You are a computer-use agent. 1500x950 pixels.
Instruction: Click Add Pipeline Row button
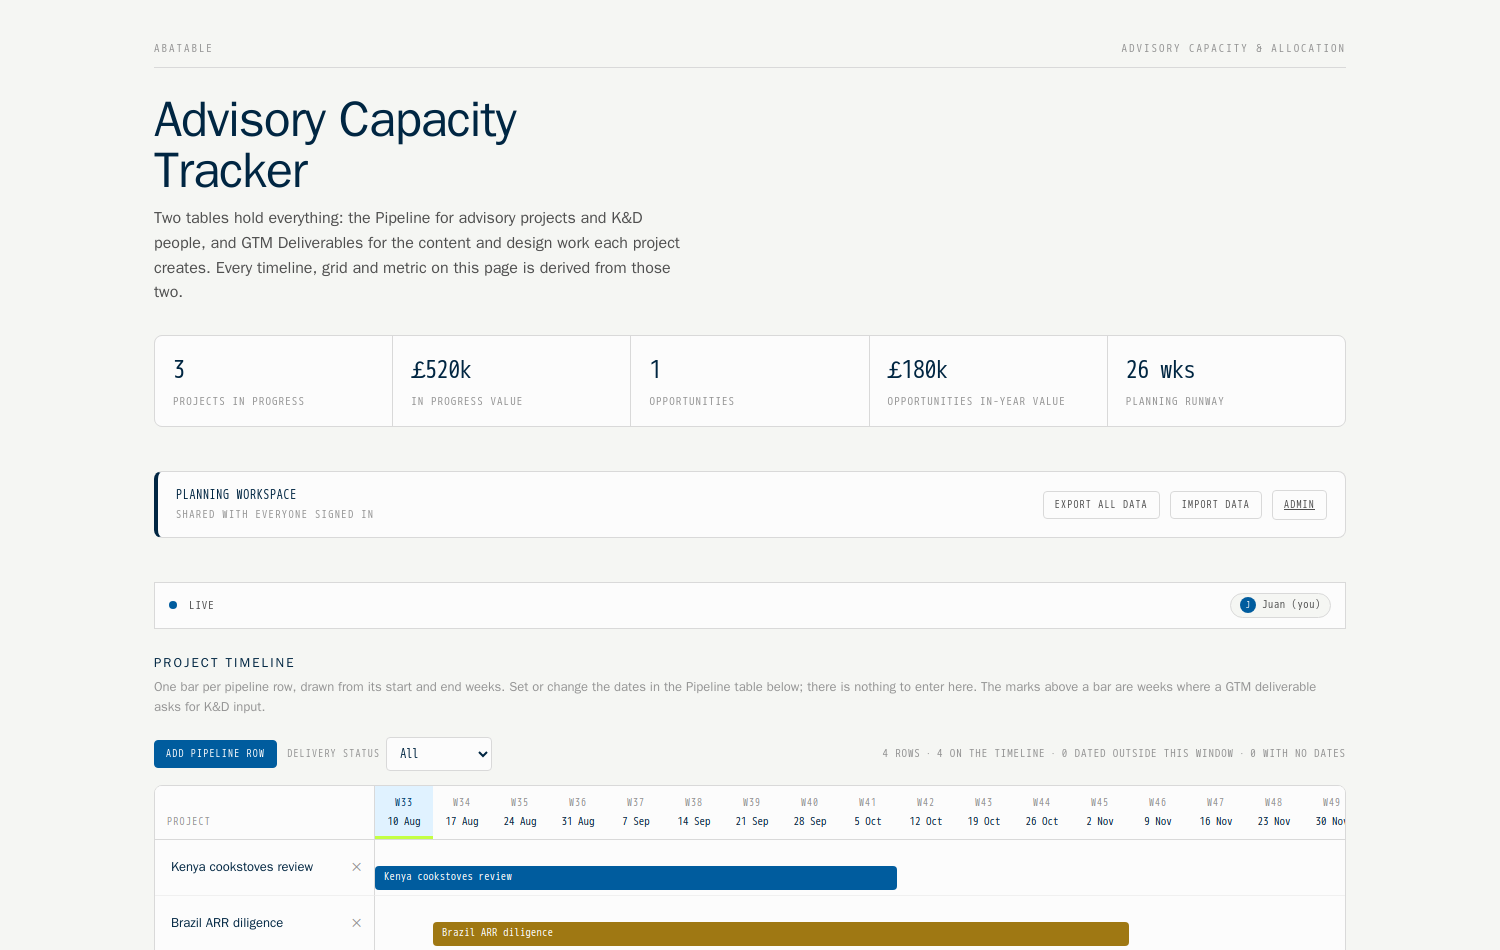point(215,754)
